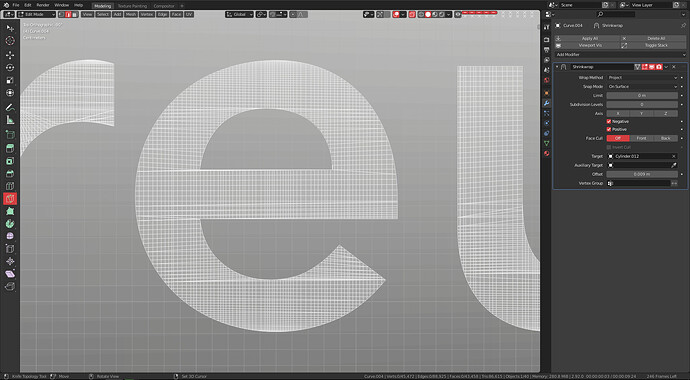690x380 pixels.
Task: Open the Wrap Method dropdown
Action: click(x=642, y=77)
